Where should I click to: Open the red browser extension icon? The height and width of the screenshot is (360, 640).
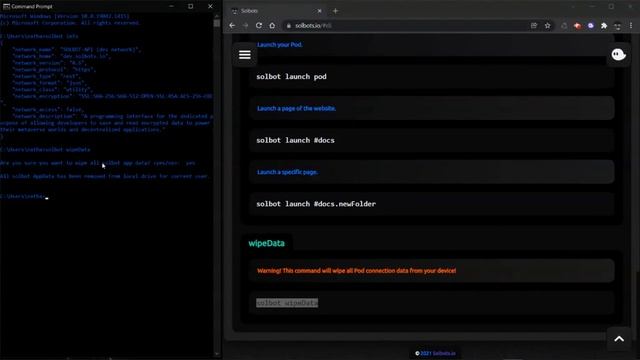click(x=577, y=26)
